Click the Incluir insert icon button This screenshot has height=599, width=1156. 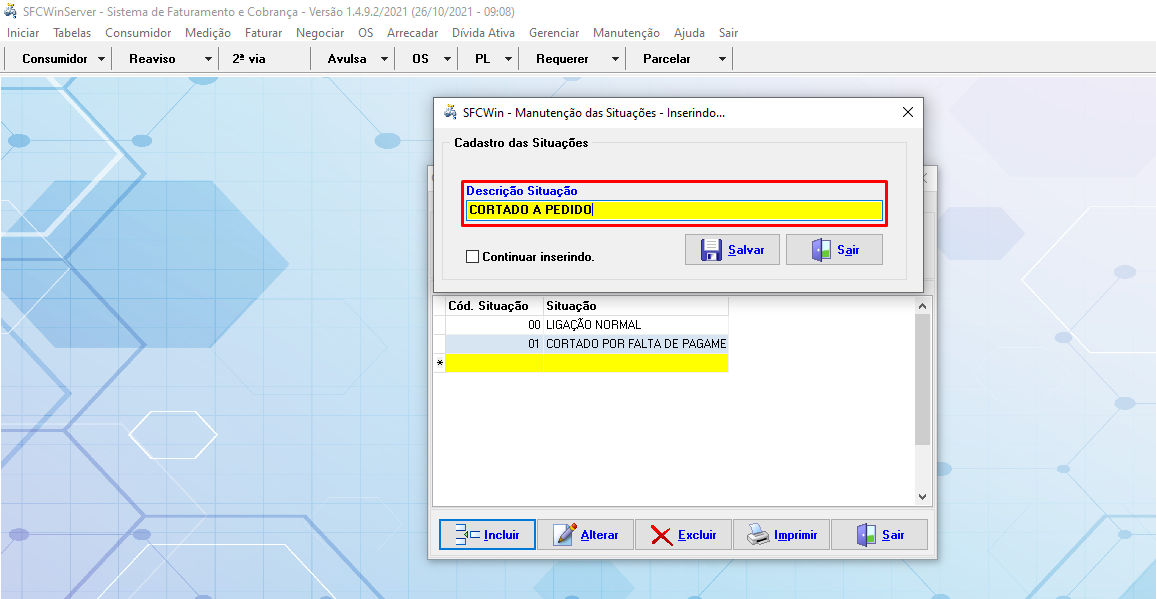coord(467,535)
